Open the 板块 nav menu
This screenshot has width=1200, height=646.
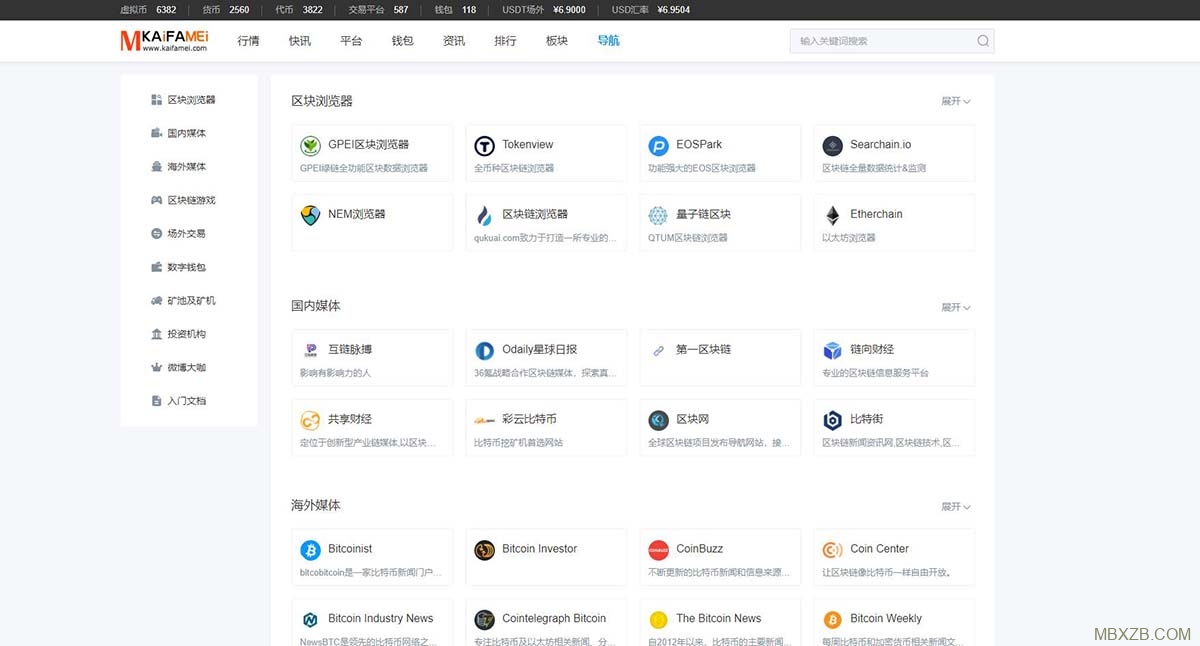coord(557,41)
